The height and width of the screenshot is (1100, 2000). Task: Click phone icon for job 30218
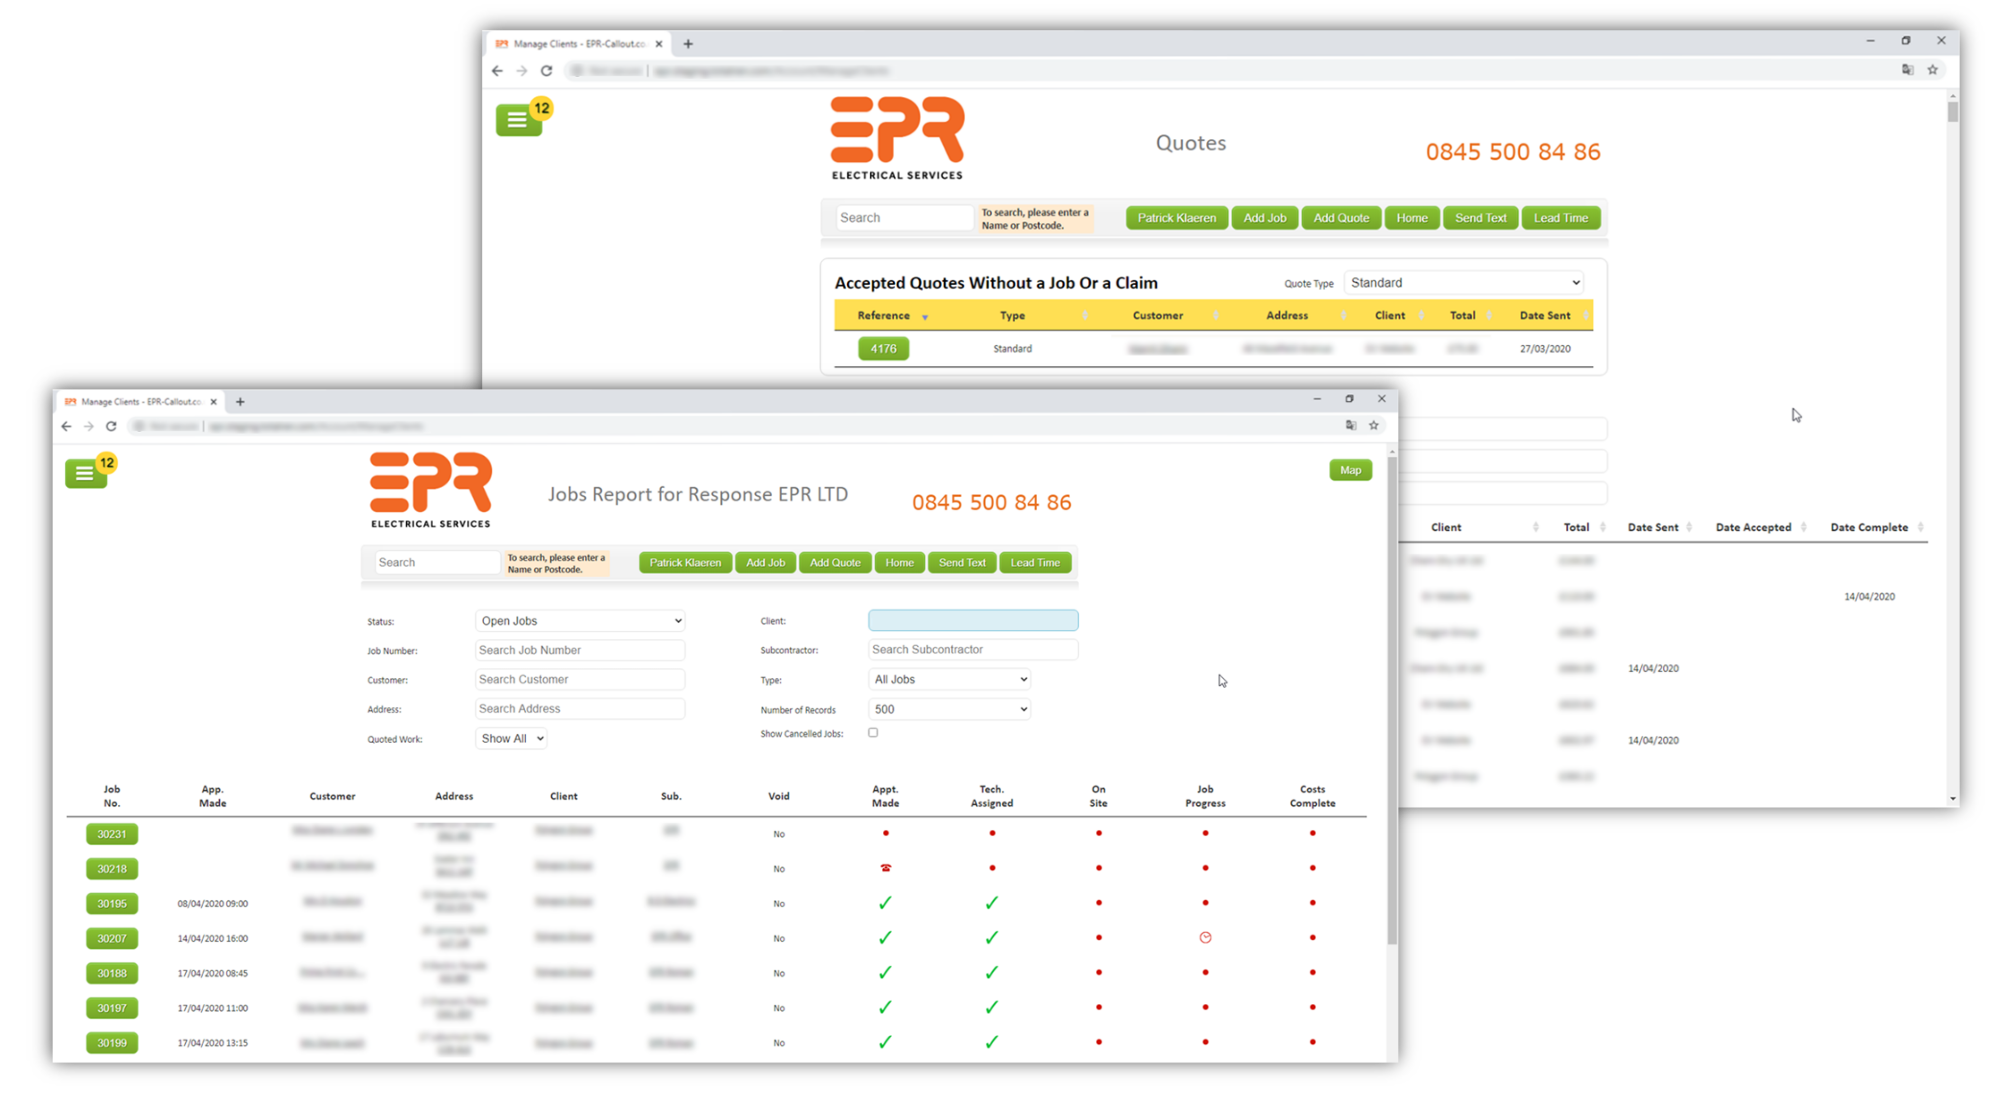pos(885,868)
